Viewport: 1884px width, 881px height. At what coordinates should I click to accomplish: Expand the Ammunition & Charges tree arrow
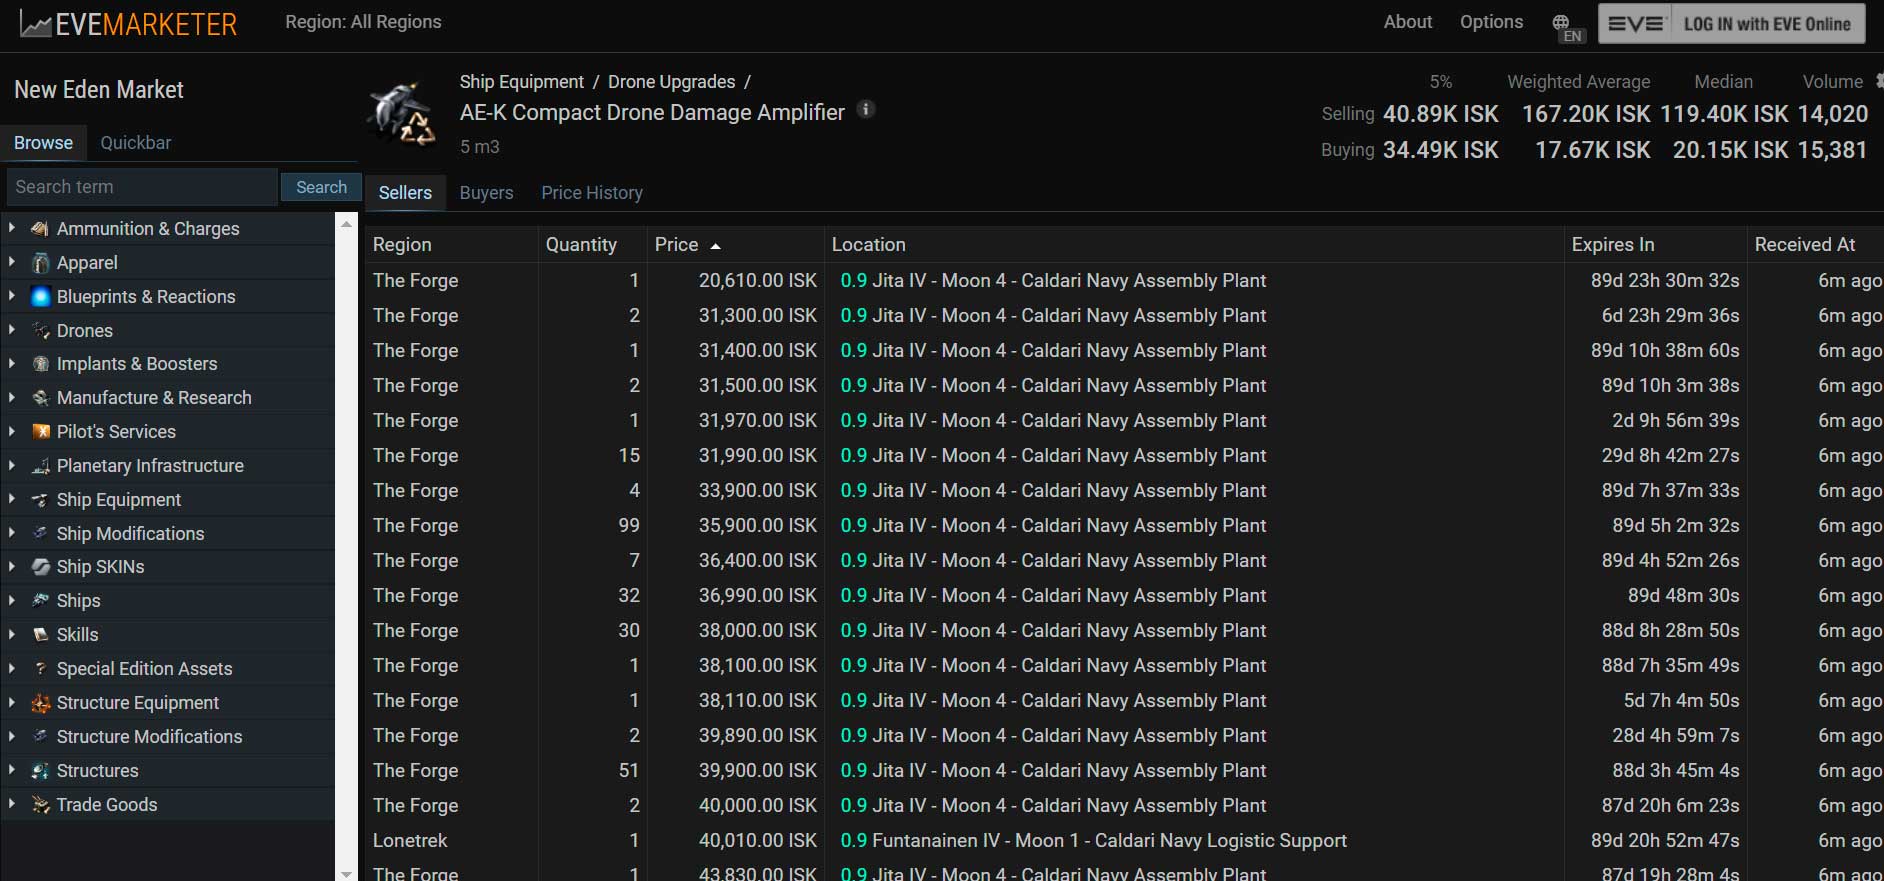click(12, 228)
